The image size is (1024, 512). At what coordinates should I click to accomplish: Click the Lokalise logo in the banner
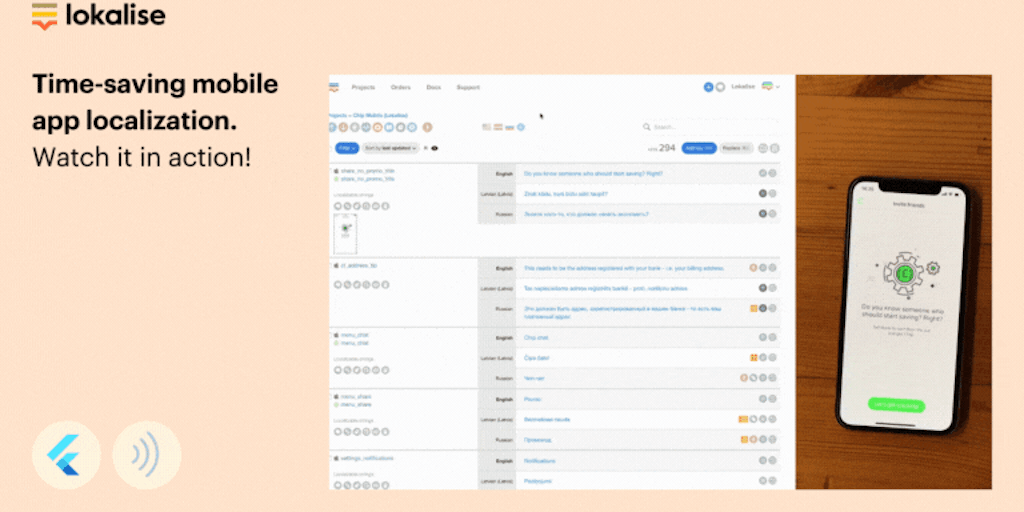pyautogui.click(x=99, y=16)
